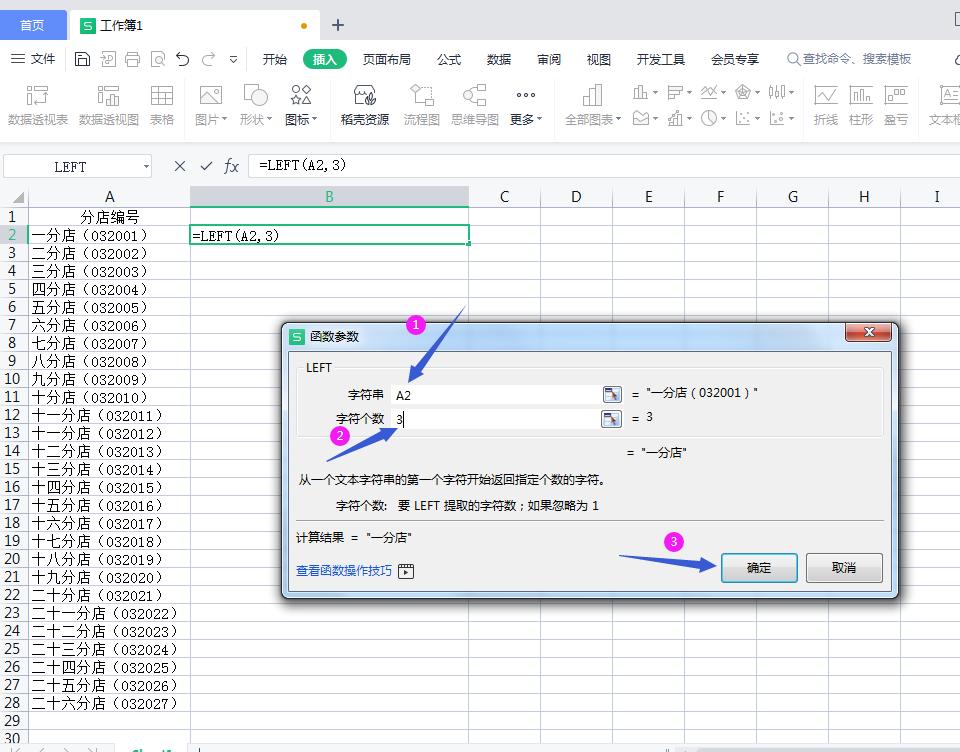
Task: Click range selector icon beside 字符个数 field
Action: click(x=612, y=419)
